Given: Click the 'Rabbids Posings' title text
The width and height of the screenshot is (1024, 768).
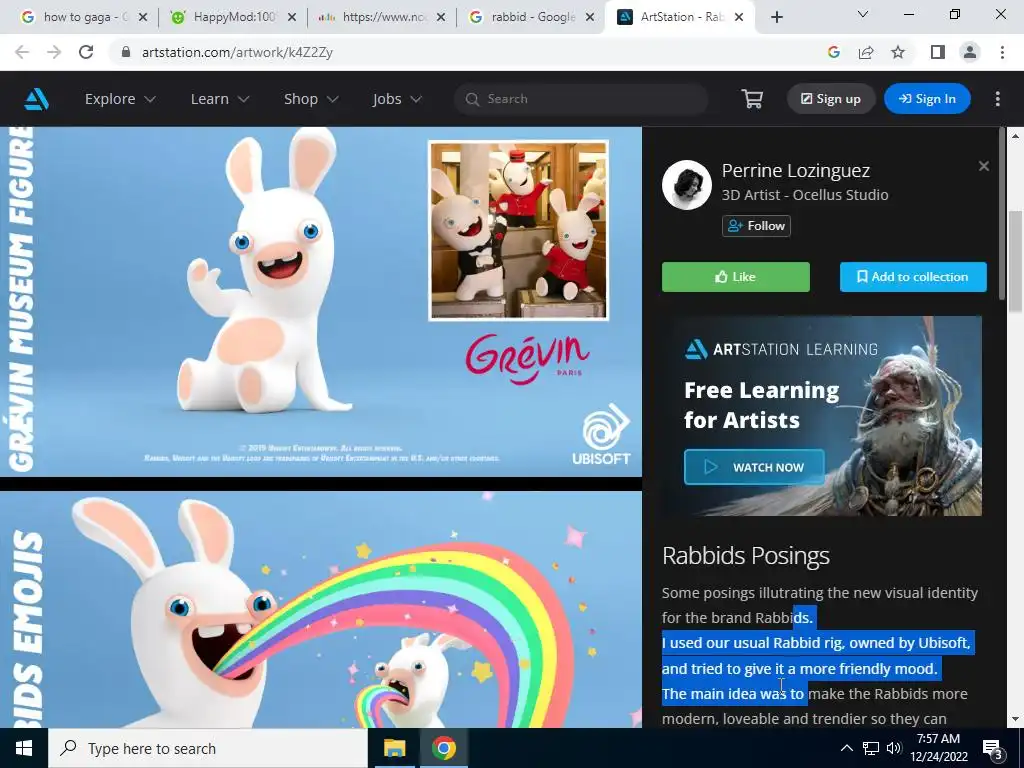Looking at the screenshot, I should [745, 556].
